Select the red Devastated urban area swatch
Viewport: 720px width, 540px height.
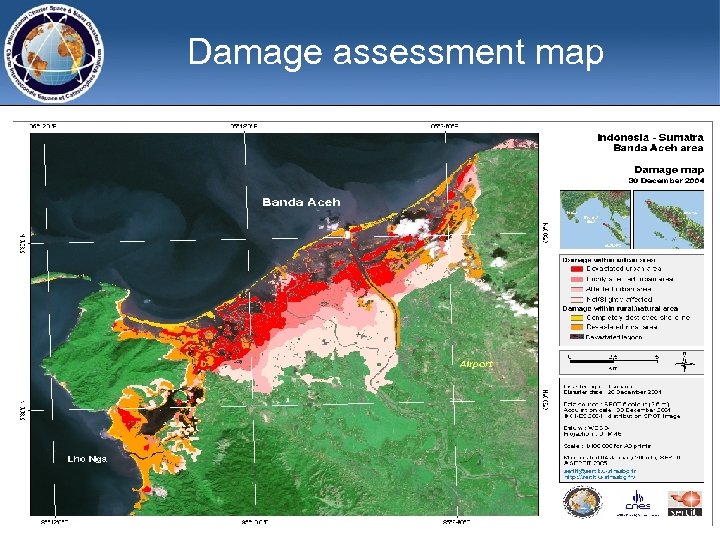576,269
